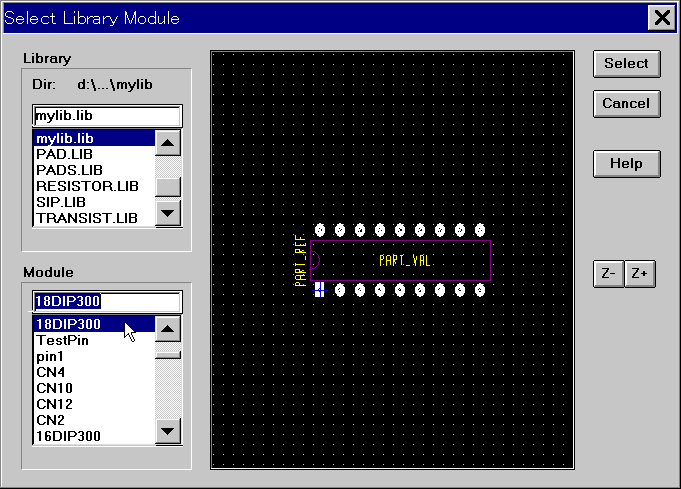This screenshot has width=681, height=489.
Task: Pick the CN10 module
Action: coord(94,388)
